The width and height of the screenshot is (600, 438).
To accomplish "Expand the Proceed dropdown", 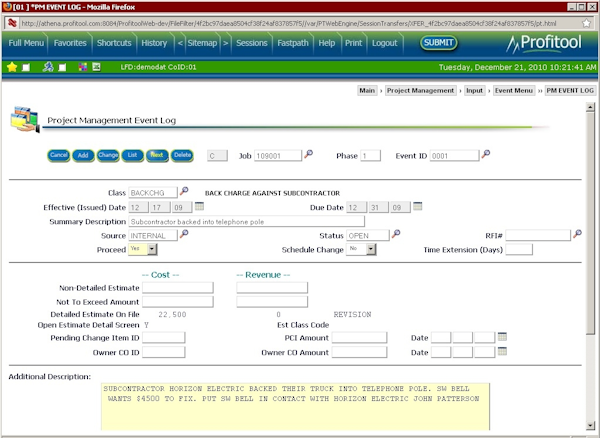I will 152,249.
